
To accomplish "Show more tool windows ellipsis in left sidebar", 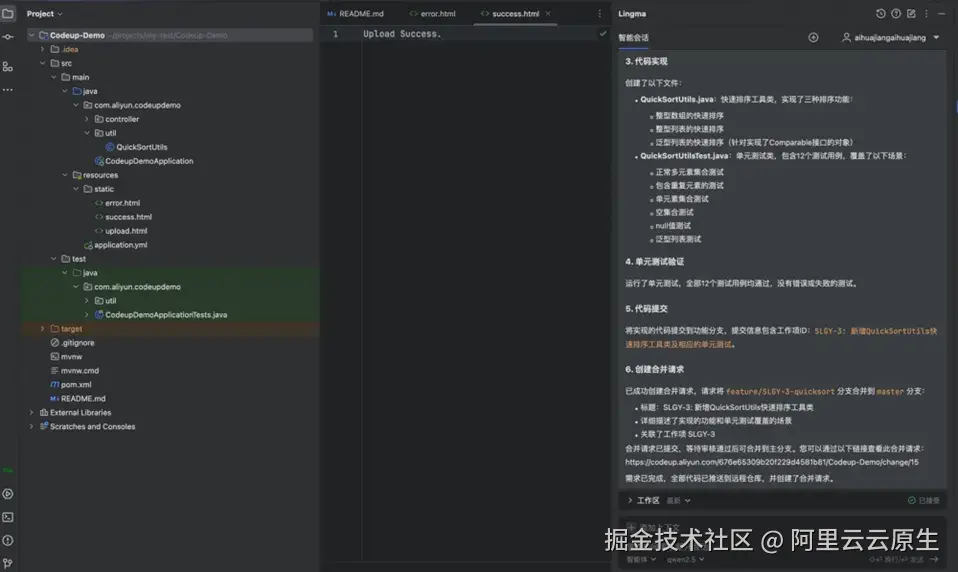I will click(x=8, y=90).
